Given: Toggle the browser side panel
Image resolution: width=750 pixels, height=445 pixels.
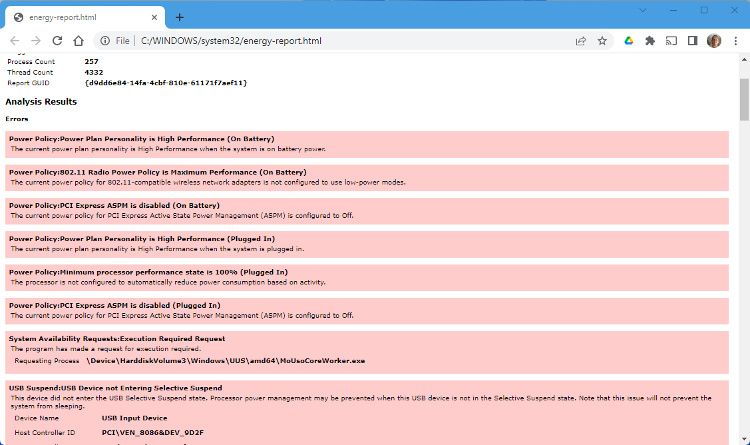Looking at the screenshot, I should click(692, 41).
